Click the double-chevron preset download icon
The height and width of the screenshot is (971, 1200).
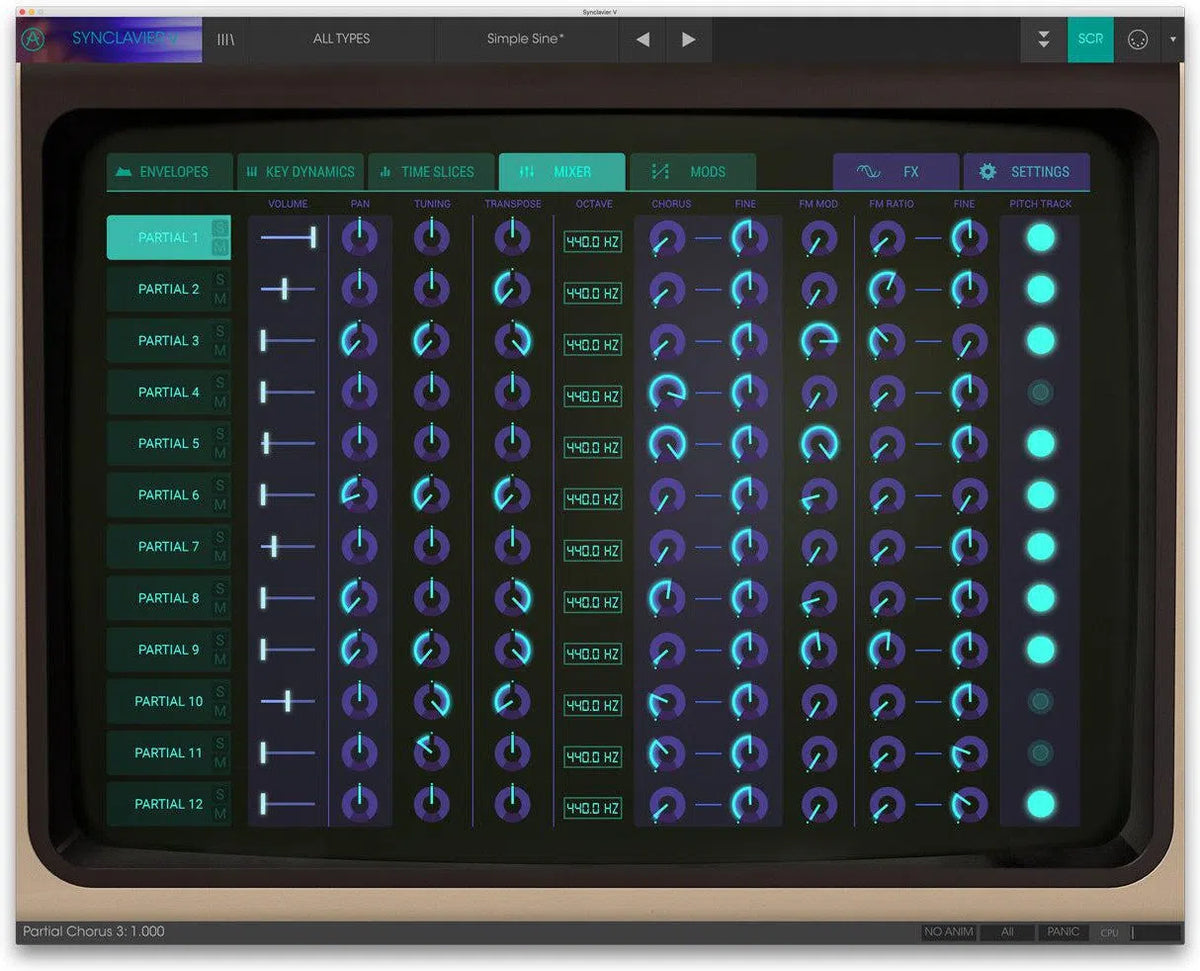pyautogui.click(x=1043, y=40)
